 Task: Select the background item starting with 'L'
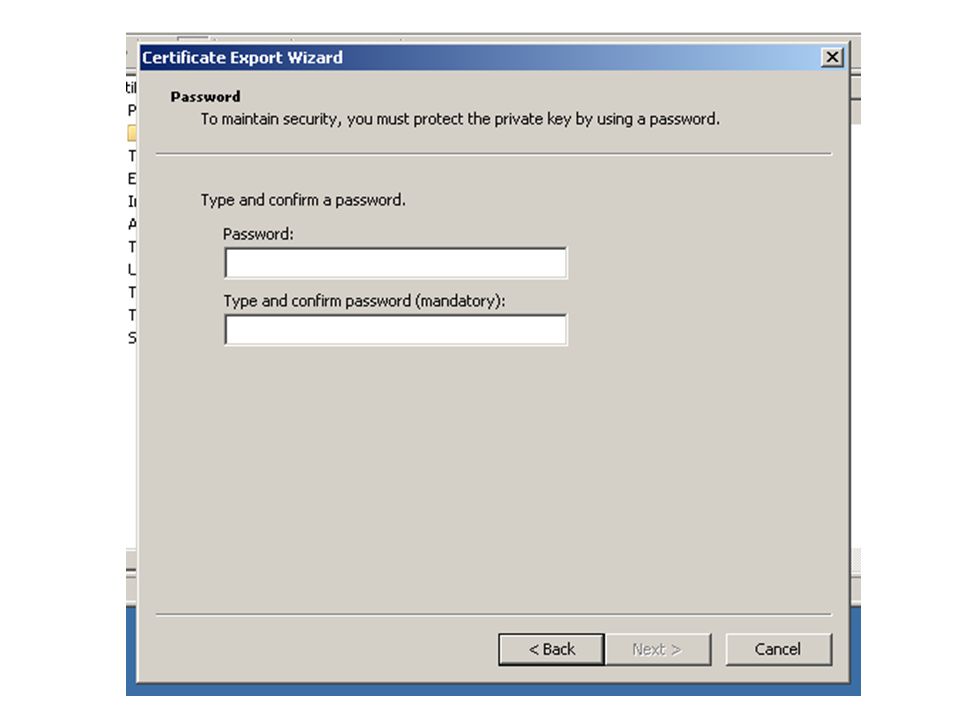pyautogui.click(x=132, y=269)
